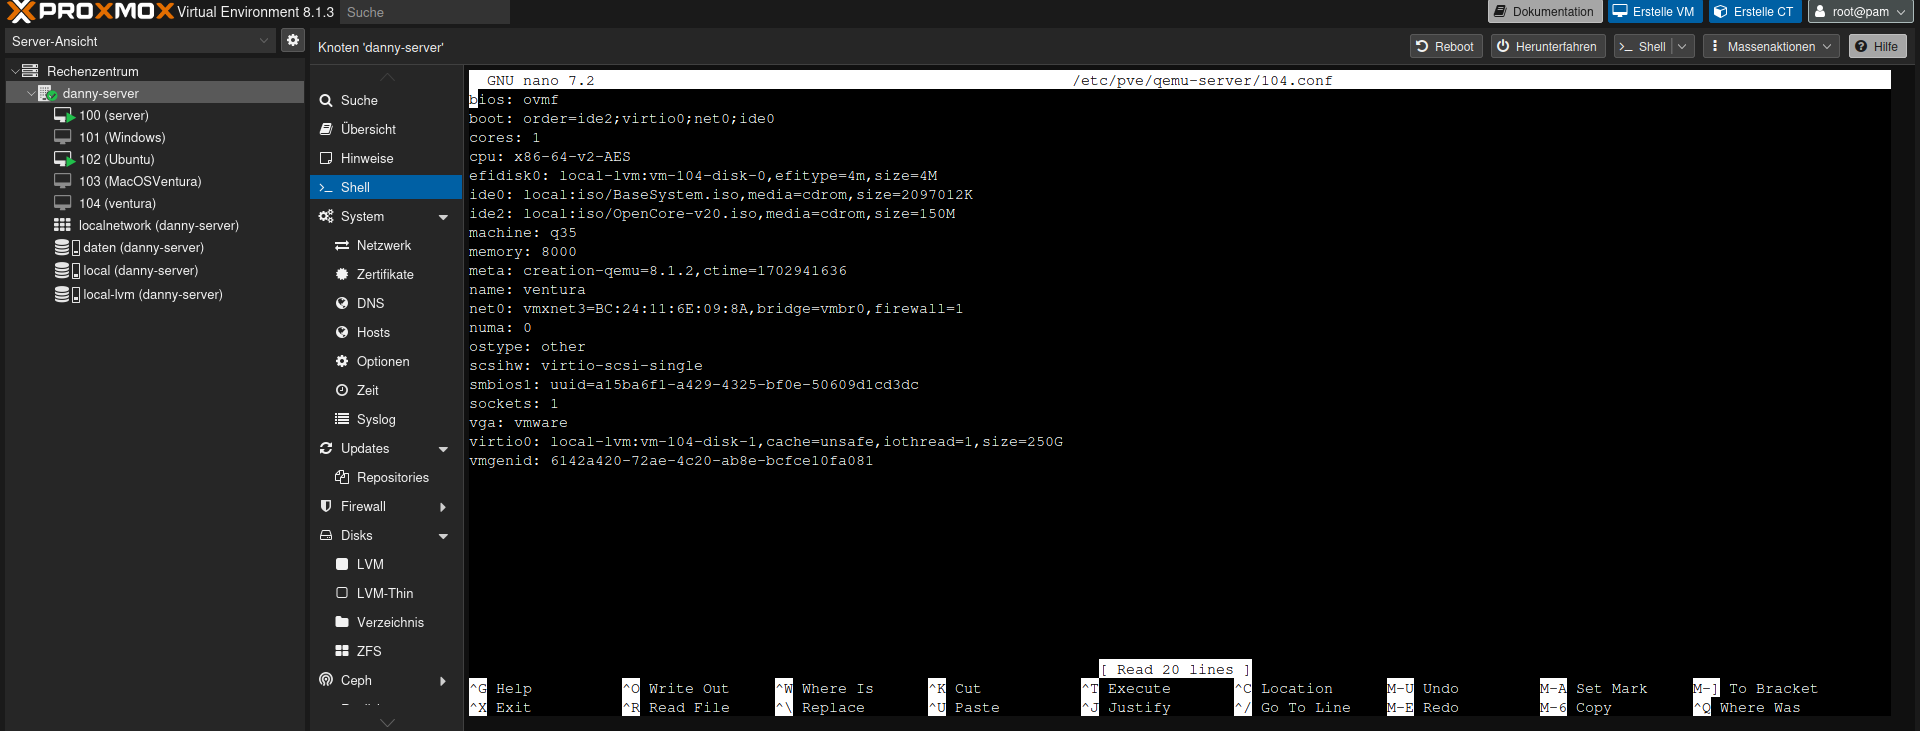Click Erstelle VM button
1920x731 pixels.
(x=1654, y=12)
